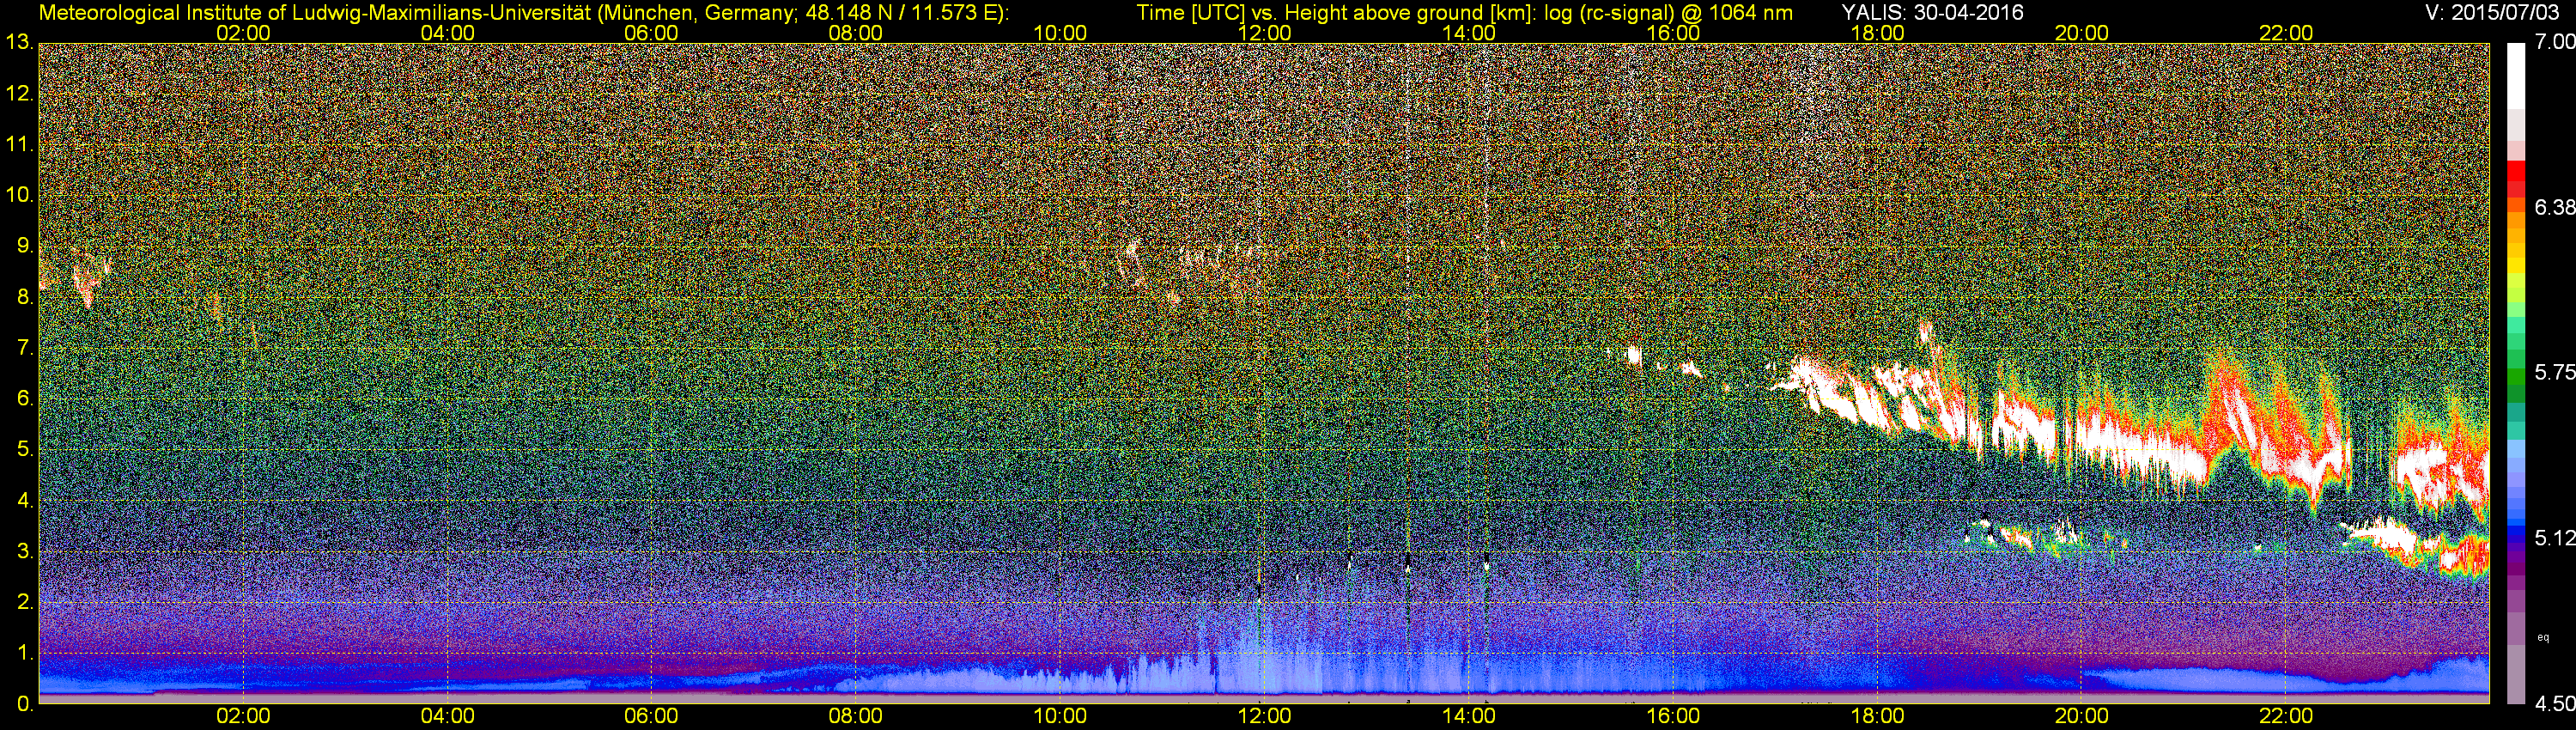Click the small 'eq' label beside the color scale
The width and height of the screenshot is (2576, 730).
2543,637
